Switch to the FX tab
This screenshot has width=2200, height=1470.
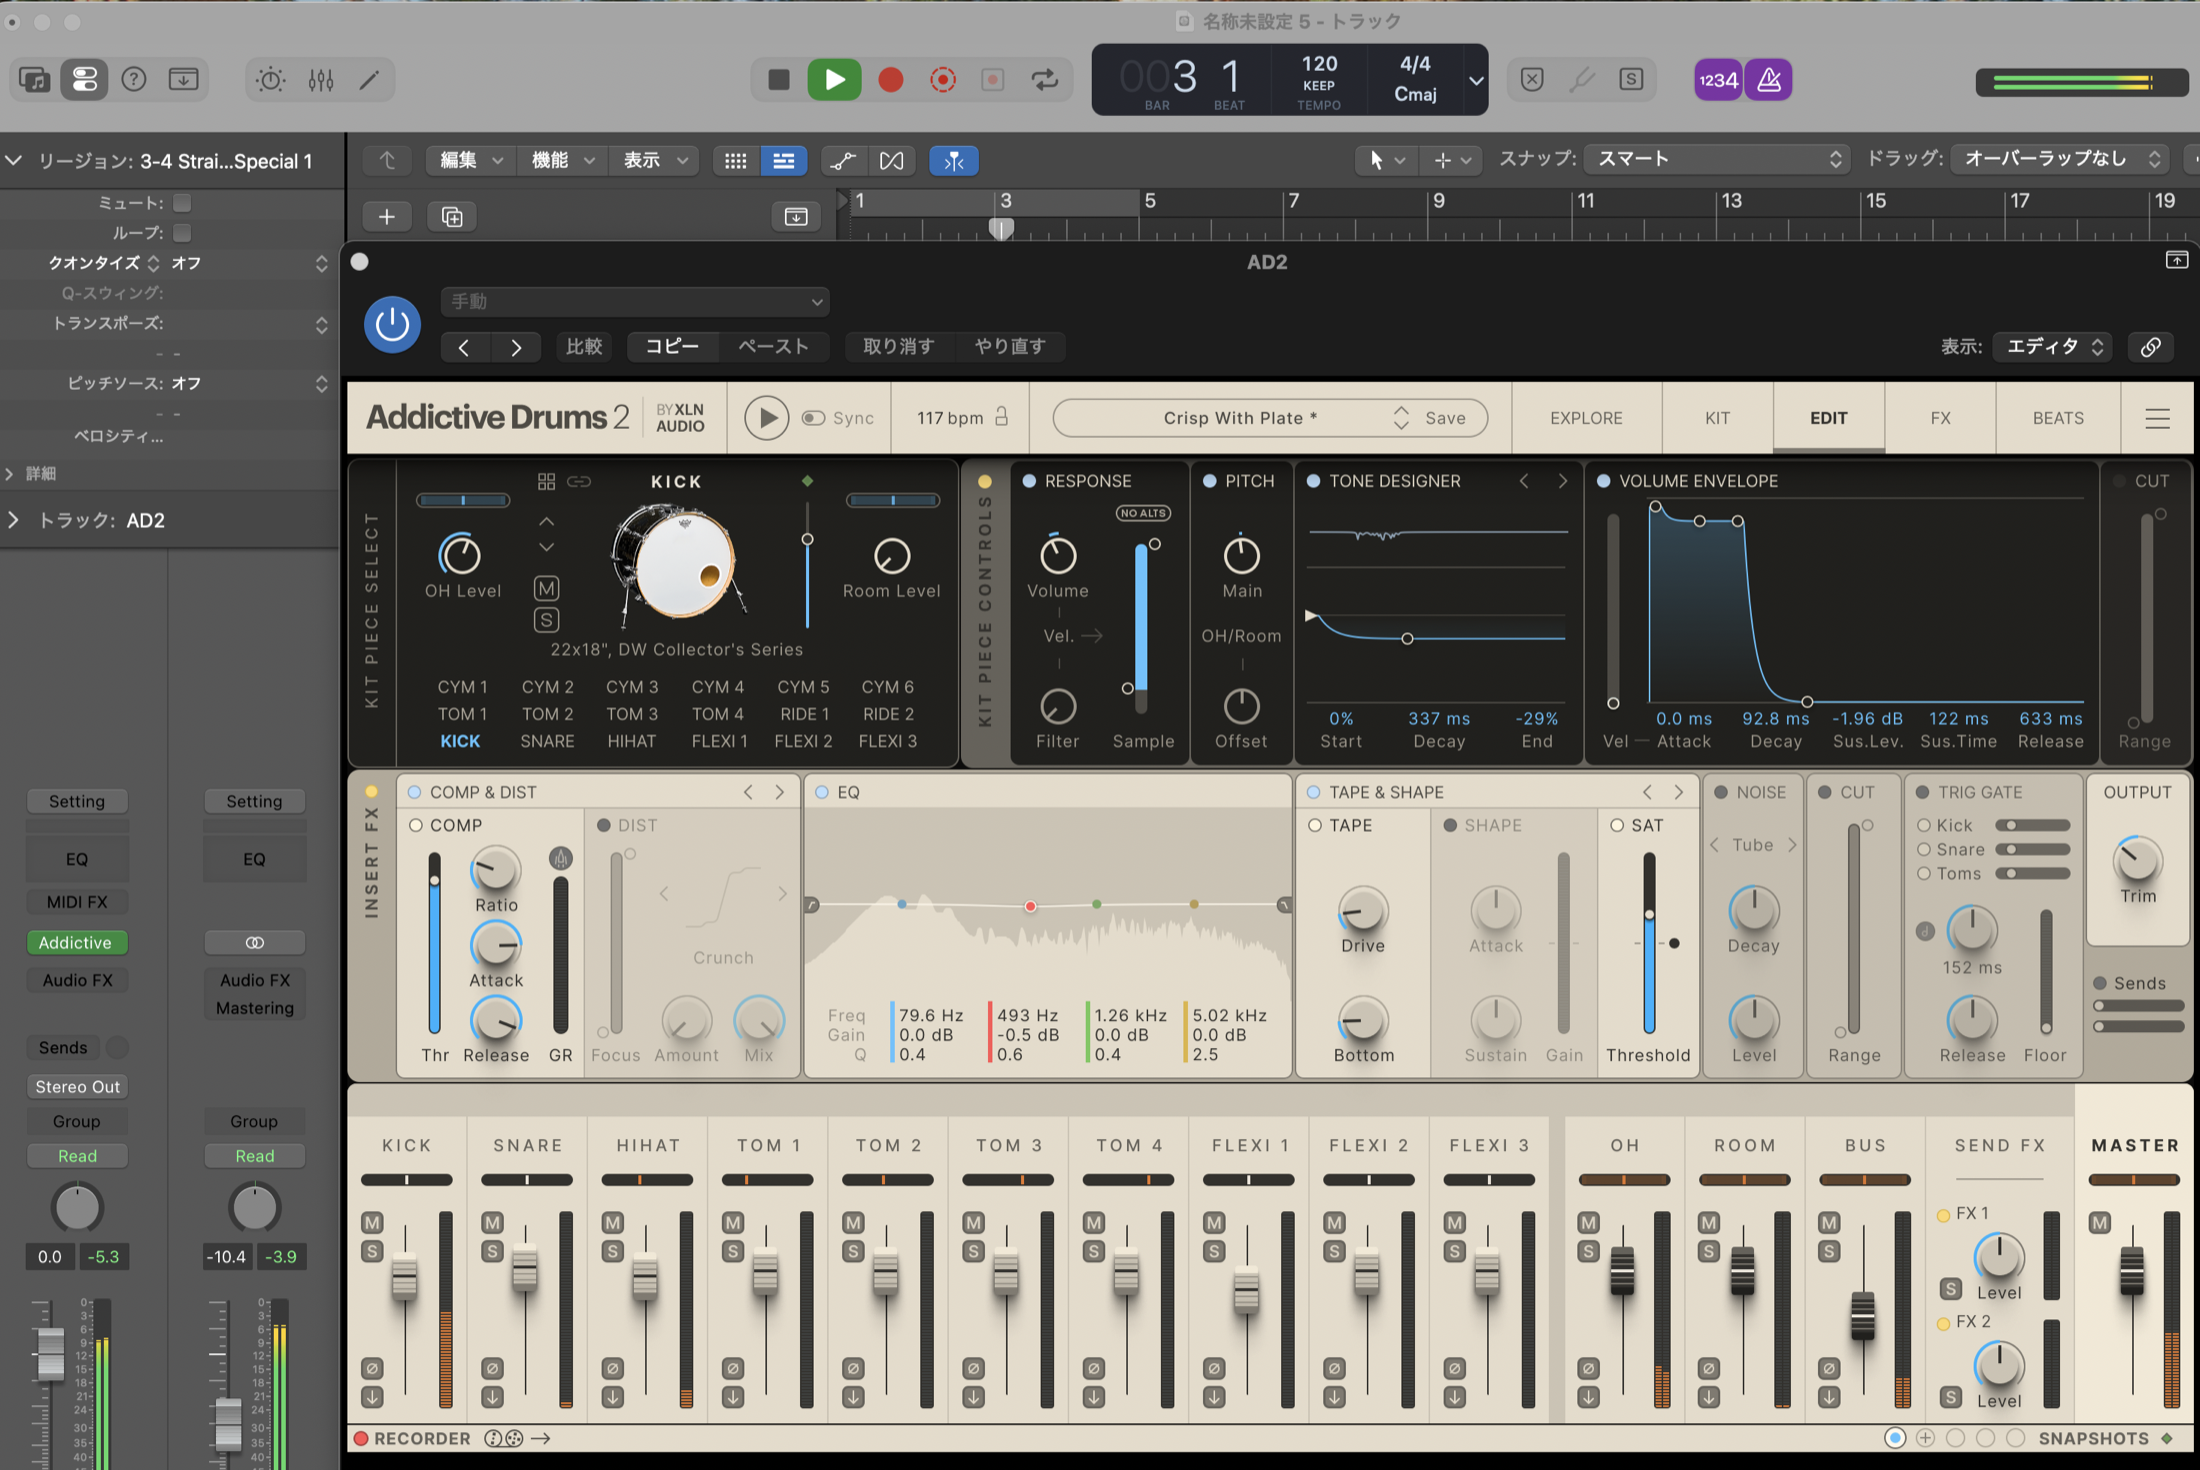point(1940,418)
